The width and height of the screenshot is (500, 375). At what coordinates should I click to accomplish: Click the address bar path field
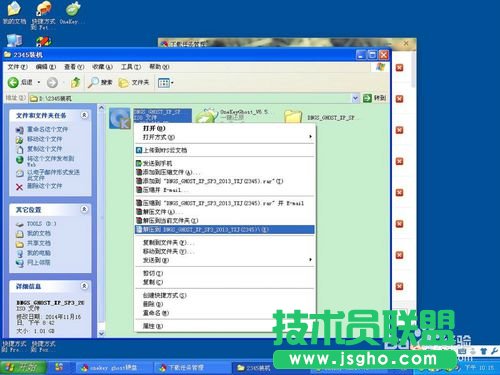click(x=189, y=98)
